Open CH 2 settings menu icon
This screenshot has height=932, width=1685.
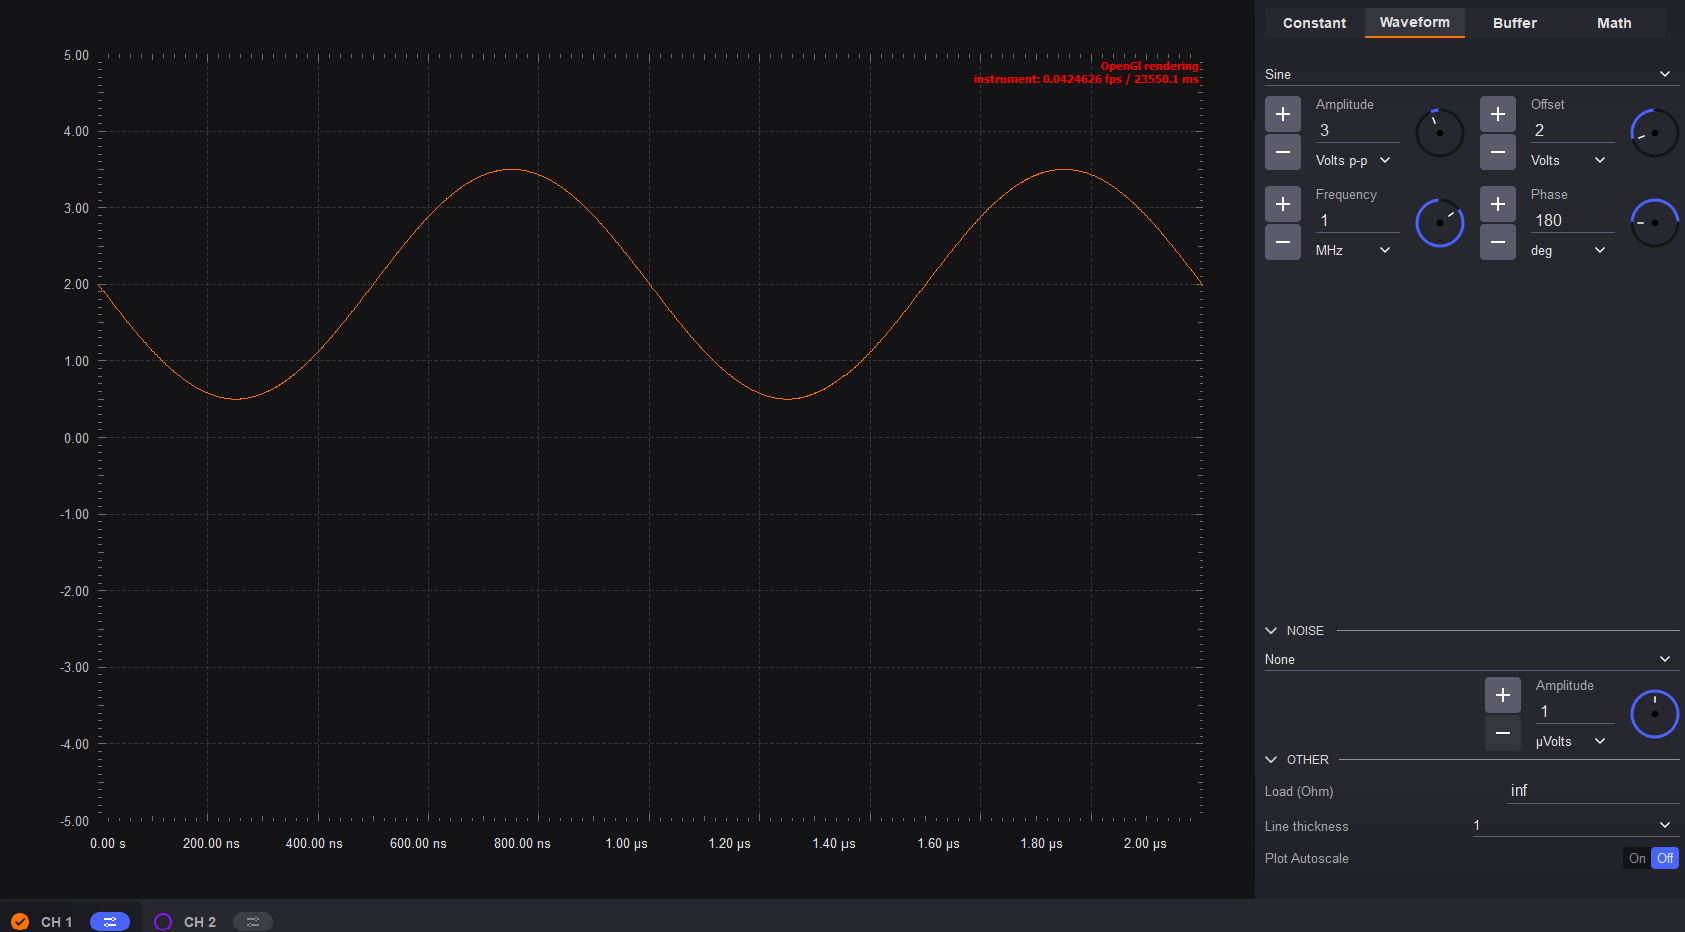pos(253,921)
